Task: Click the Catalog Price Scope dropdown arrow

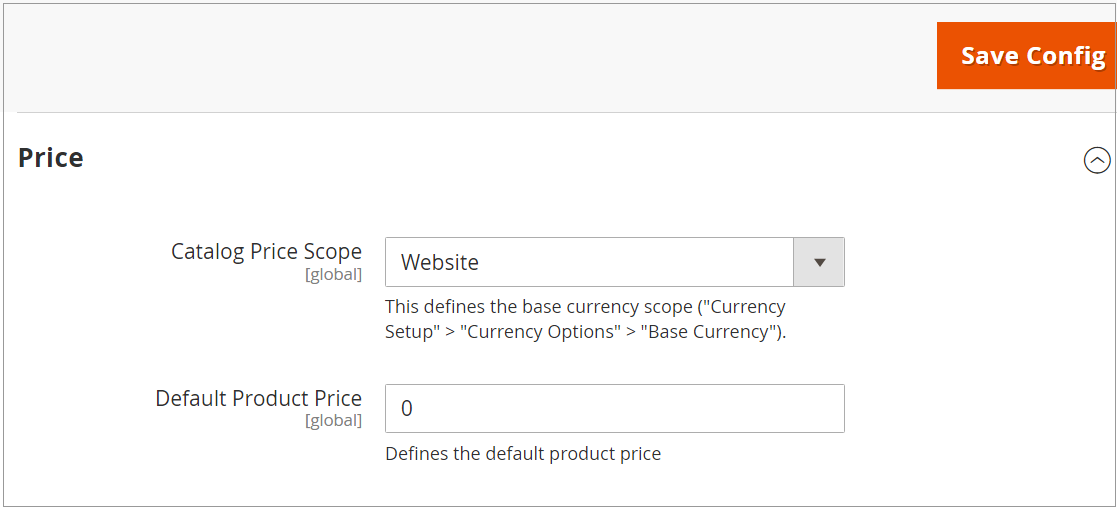Action: (x=819, y=262)
